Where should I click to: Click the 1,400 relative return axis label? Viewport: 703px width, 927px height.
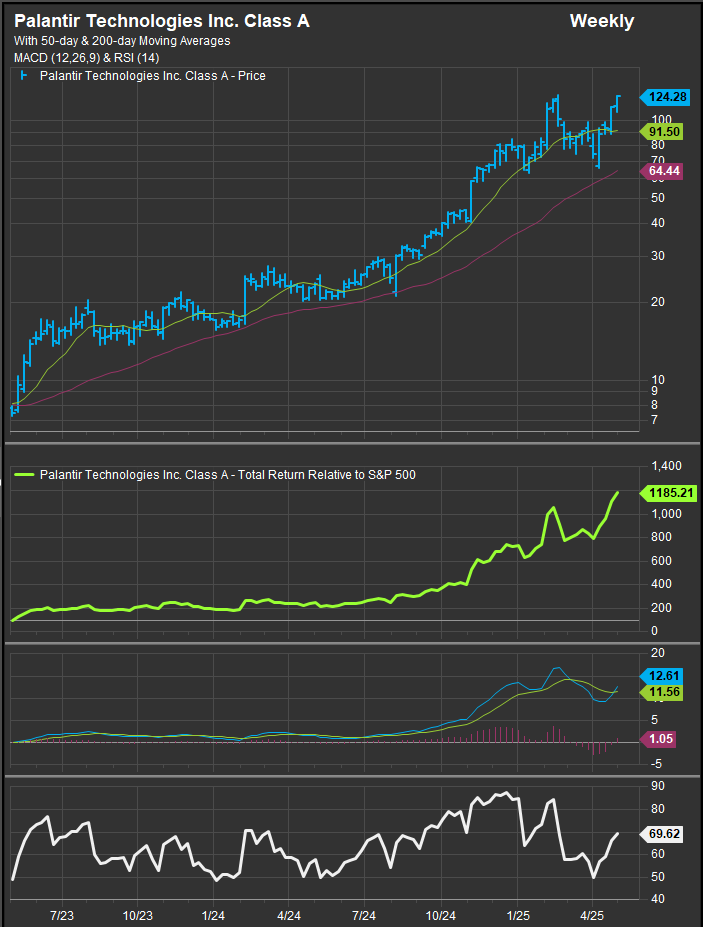666,466
